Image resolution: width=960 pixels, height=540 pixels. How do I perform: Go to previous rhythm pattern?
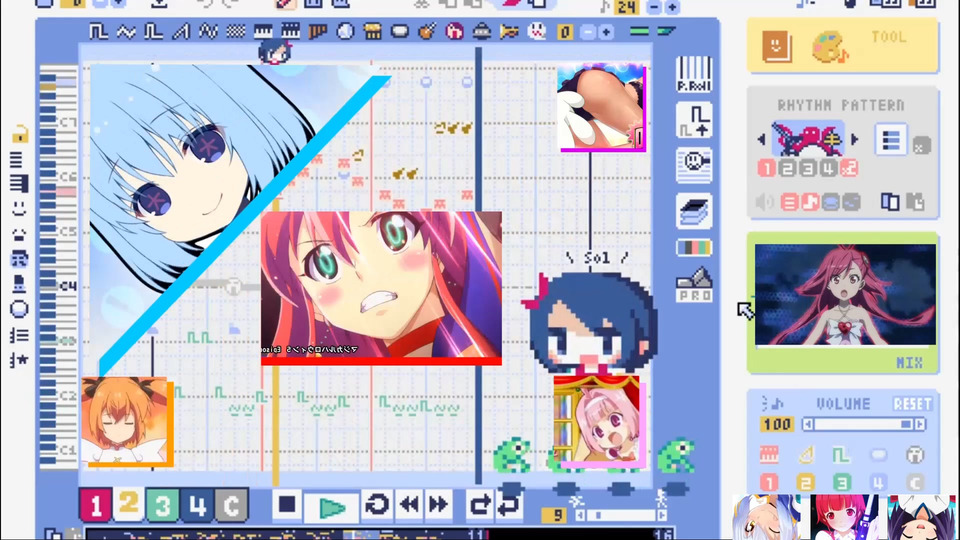click(x=761, y=140)
